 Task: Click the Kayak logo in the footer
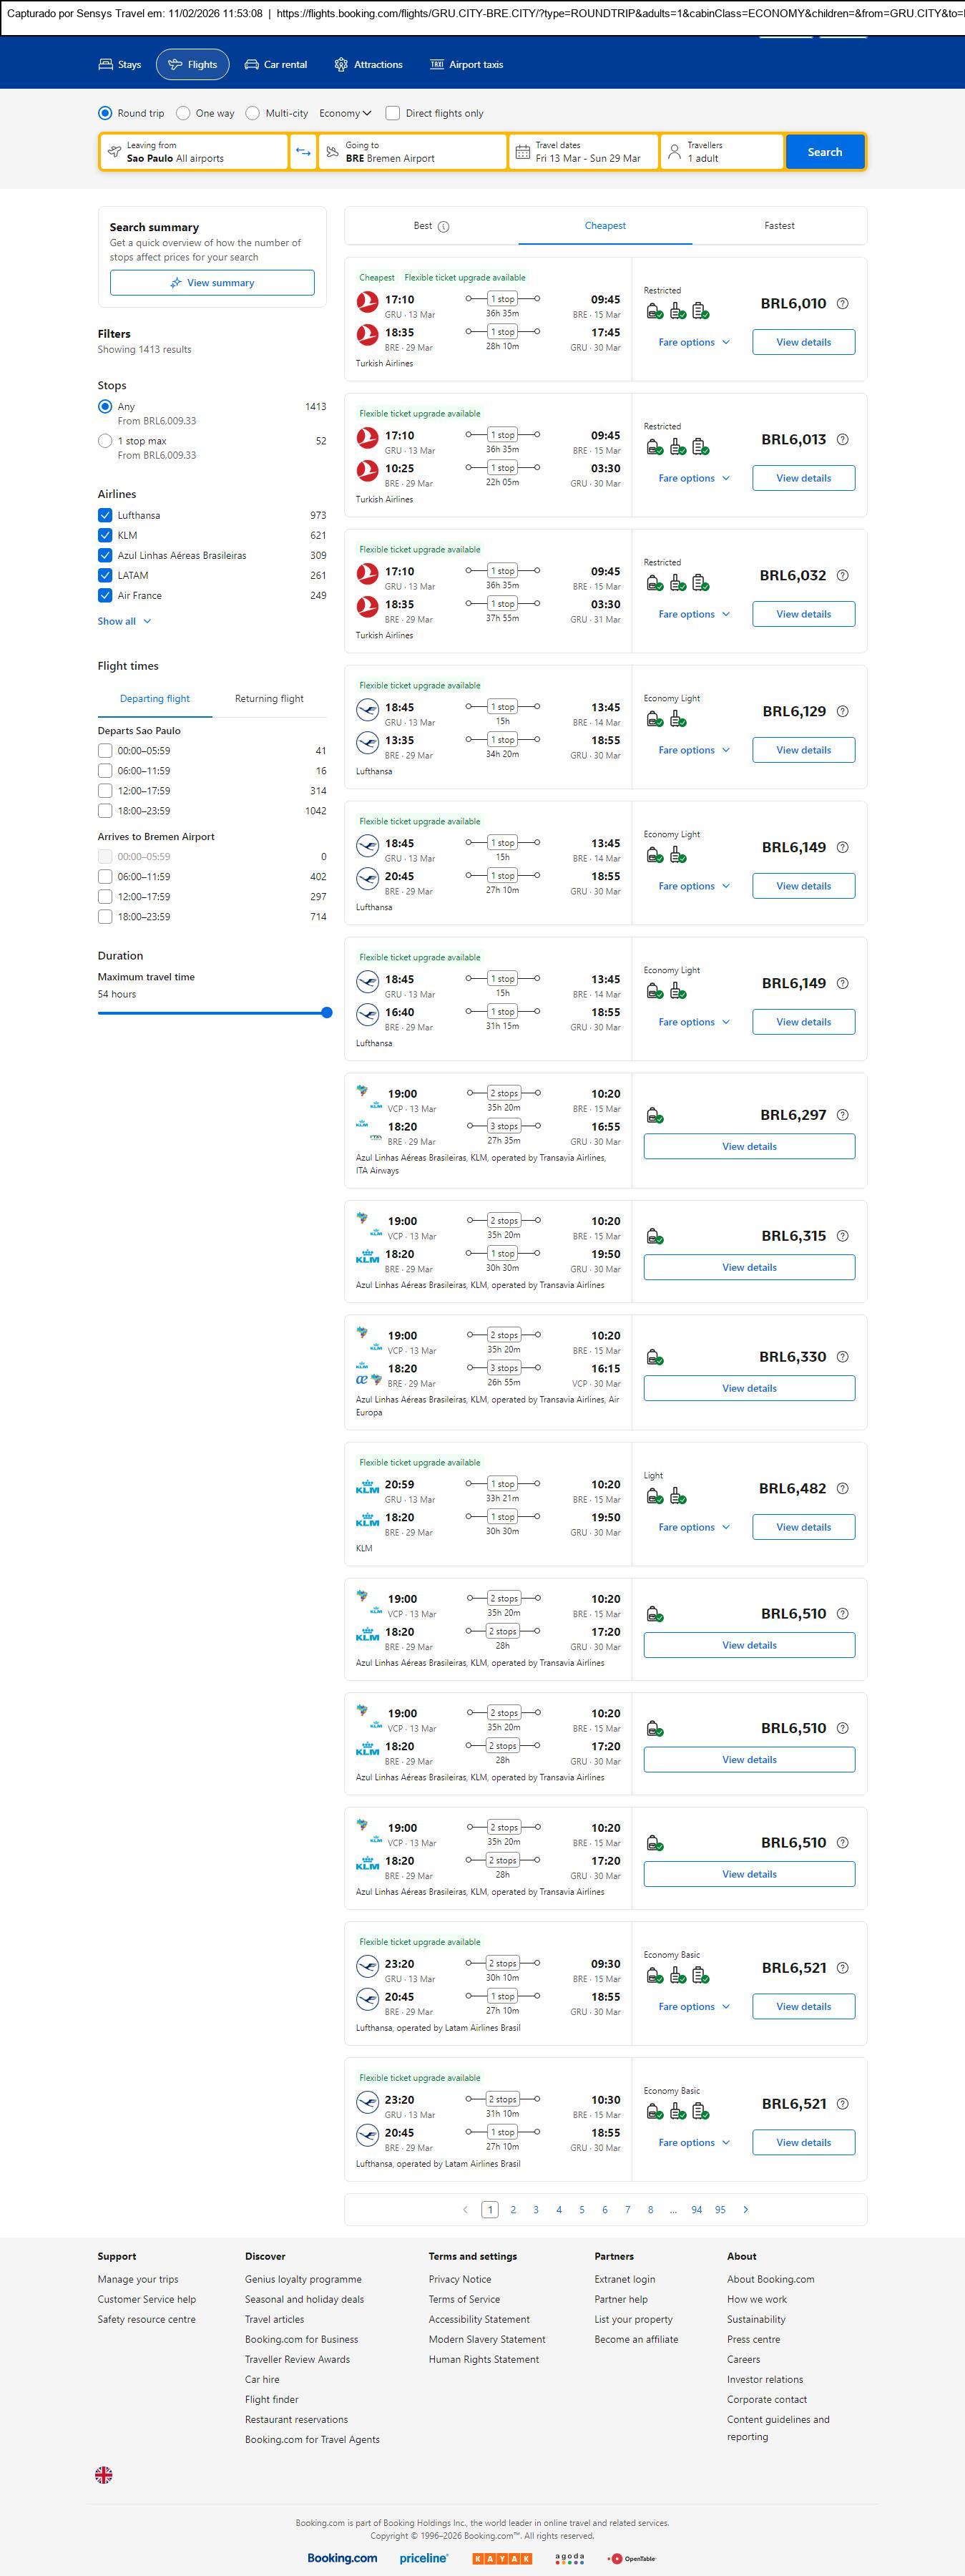pyautogui.click(x=502, y=2557)
